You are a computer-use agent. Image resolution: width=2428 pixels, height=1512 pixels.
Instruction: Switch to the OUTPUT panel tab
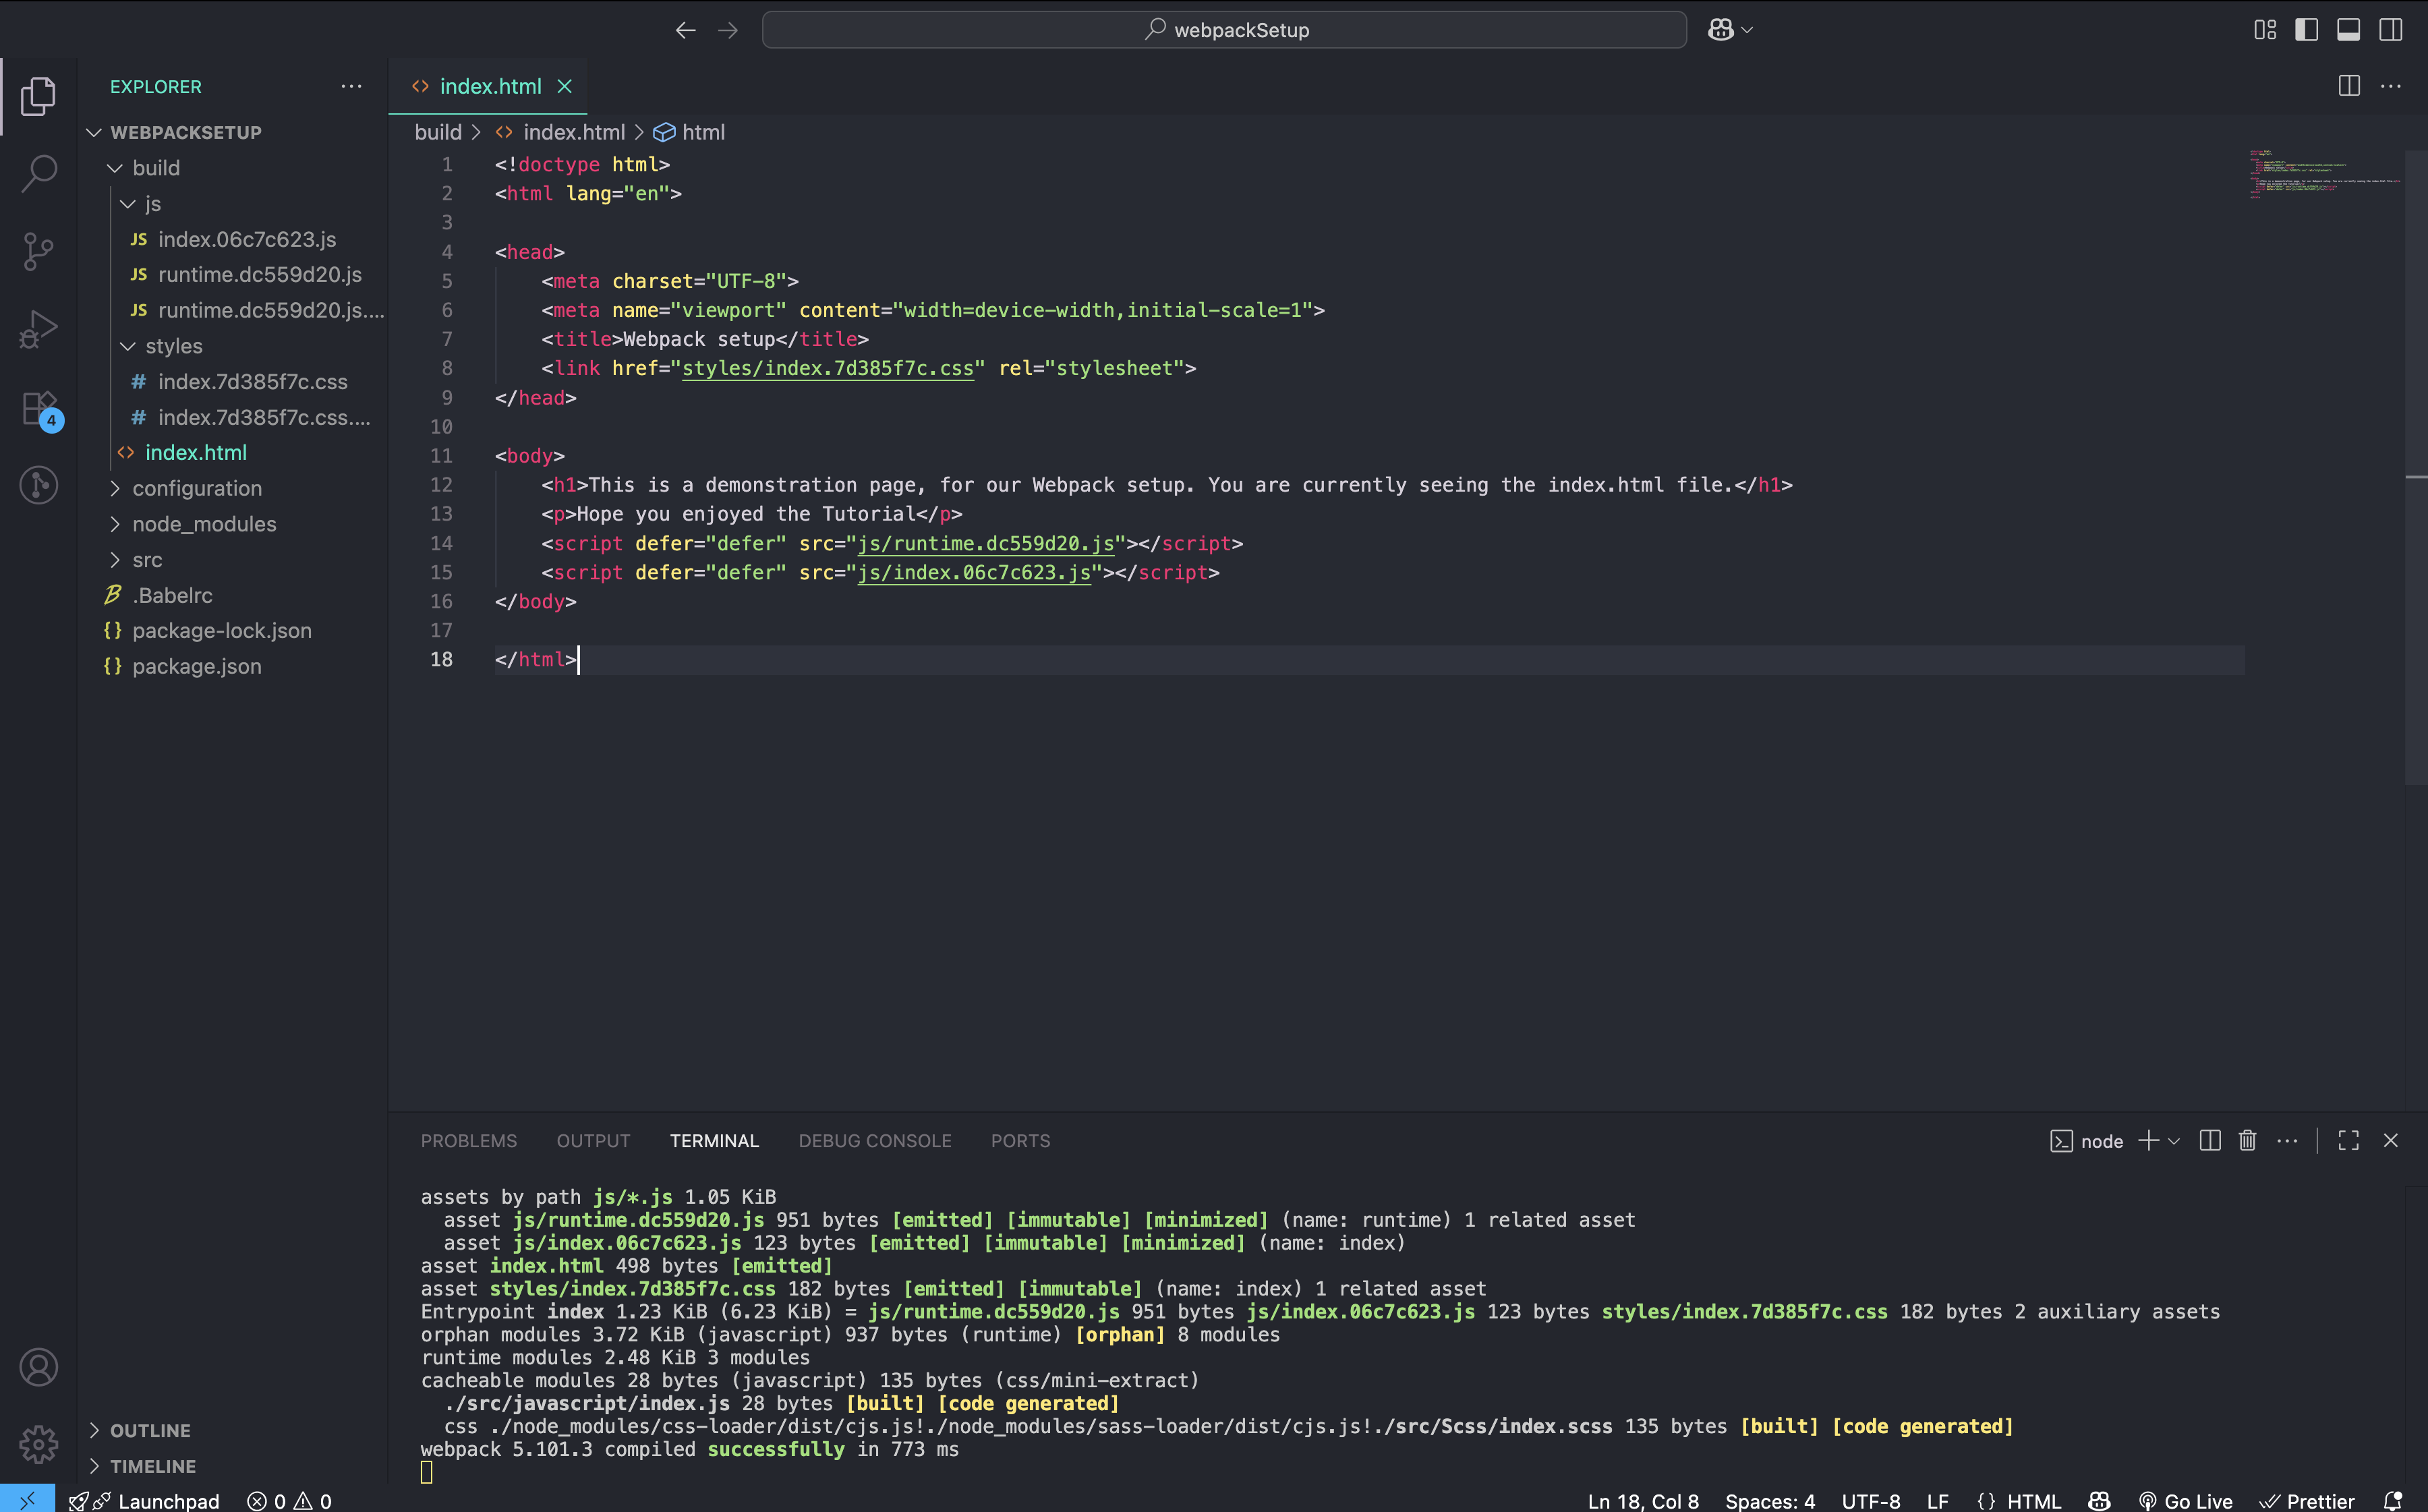593,1141
